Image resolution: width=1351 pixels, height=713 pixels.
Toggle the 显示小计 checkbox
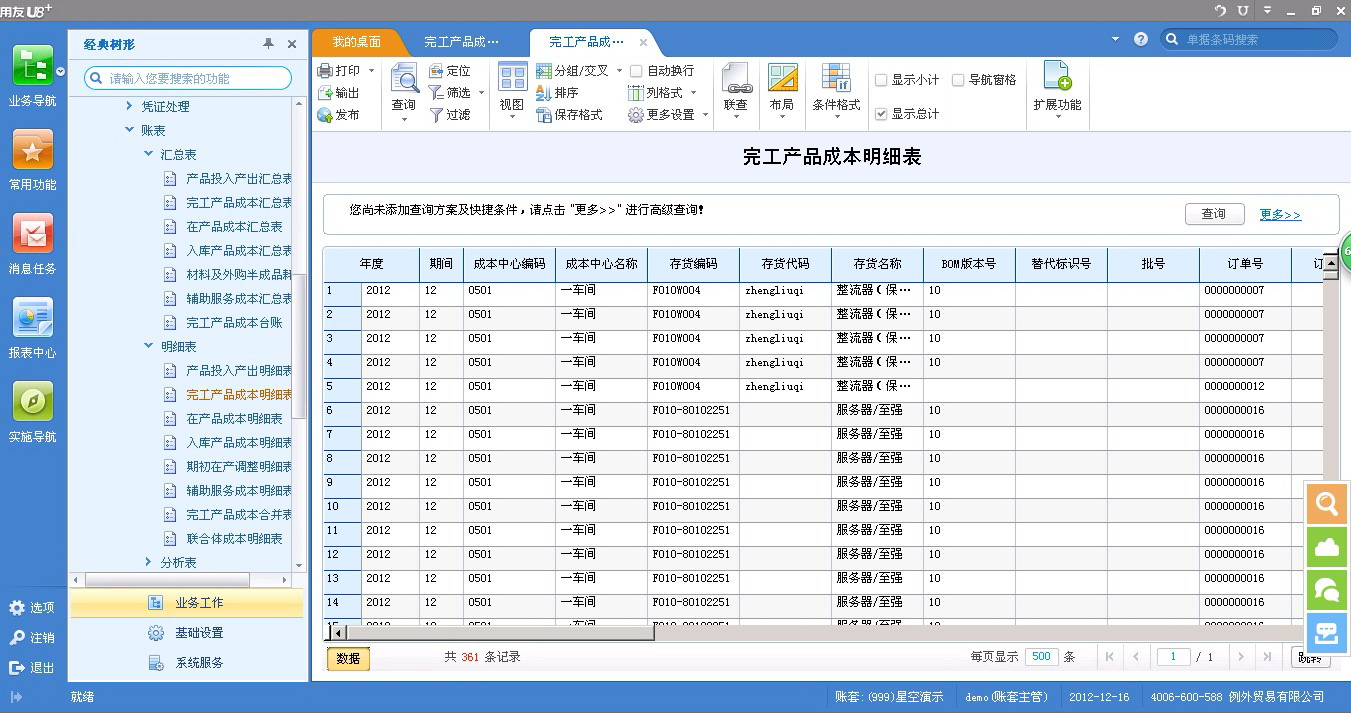pos(881,80)
